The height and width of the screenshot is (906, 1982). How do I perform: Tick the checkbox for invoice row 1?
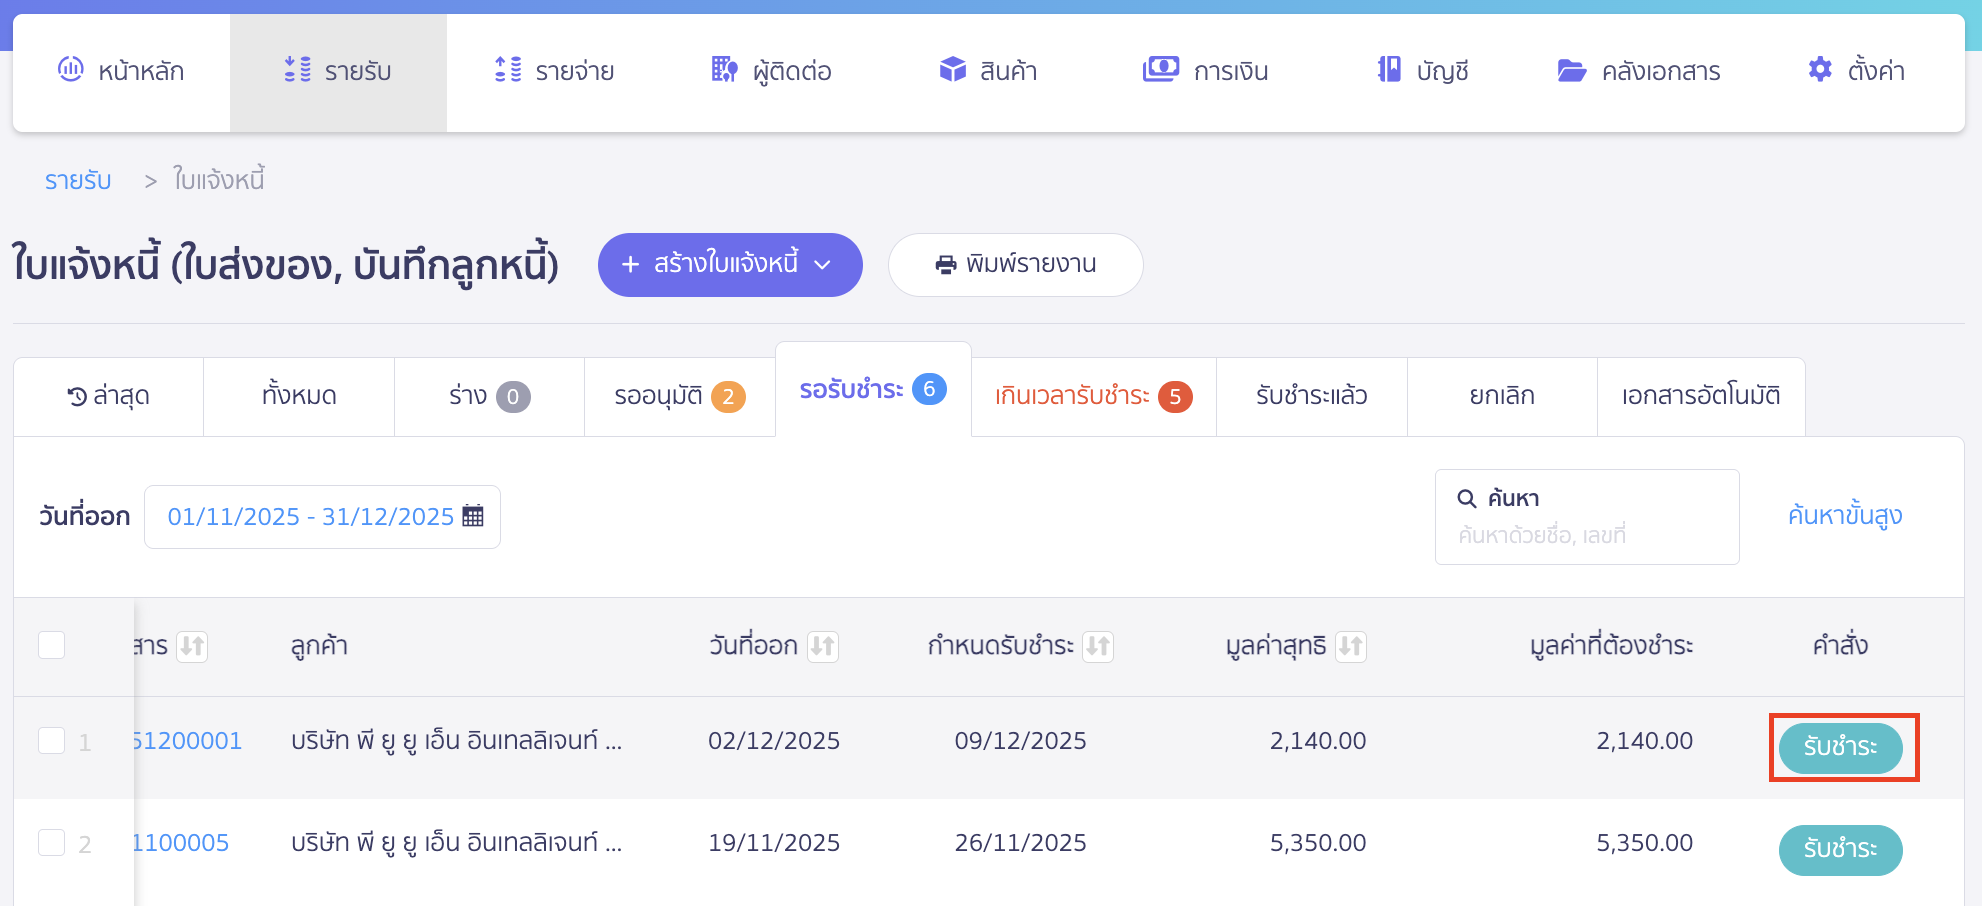tap(51, 740)
